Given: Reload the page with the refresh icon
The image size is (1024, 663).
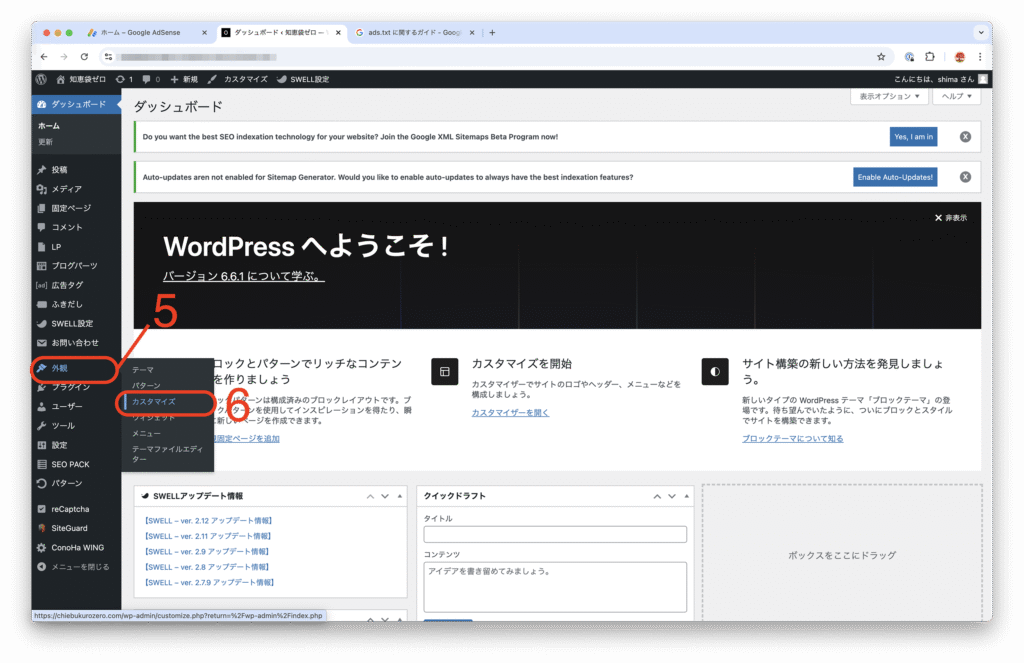Looking at the screenshot, I should point(84,57).
